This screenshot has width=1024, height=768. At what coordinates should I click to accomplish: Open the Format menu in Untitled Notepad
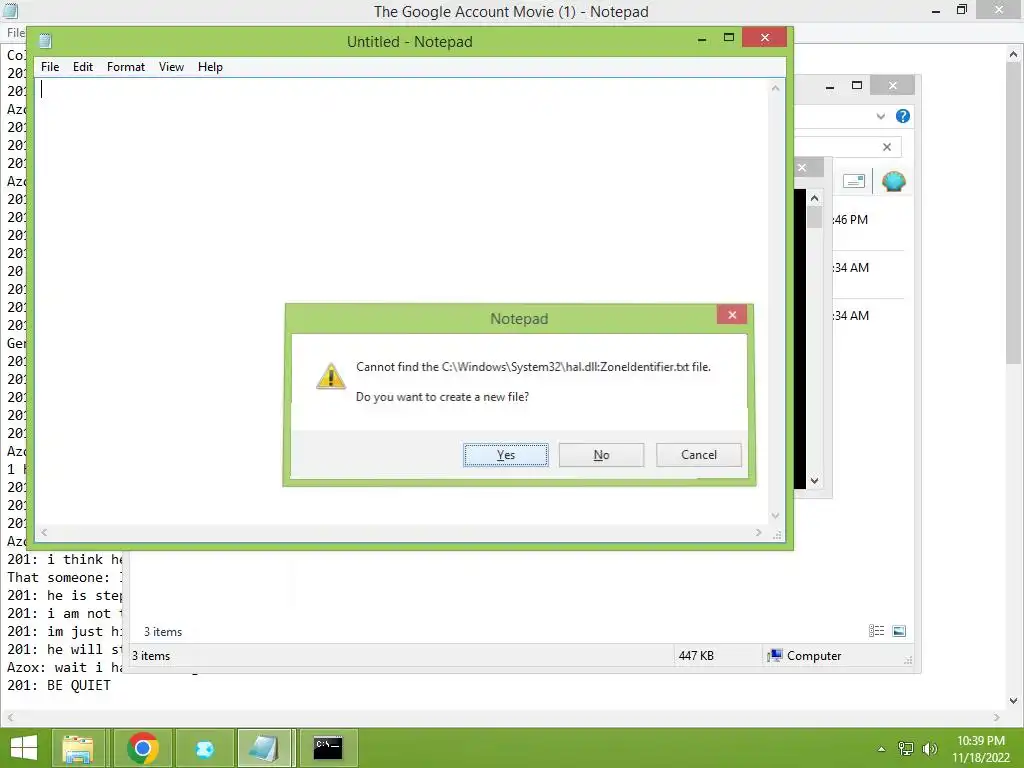coord(125,67)
